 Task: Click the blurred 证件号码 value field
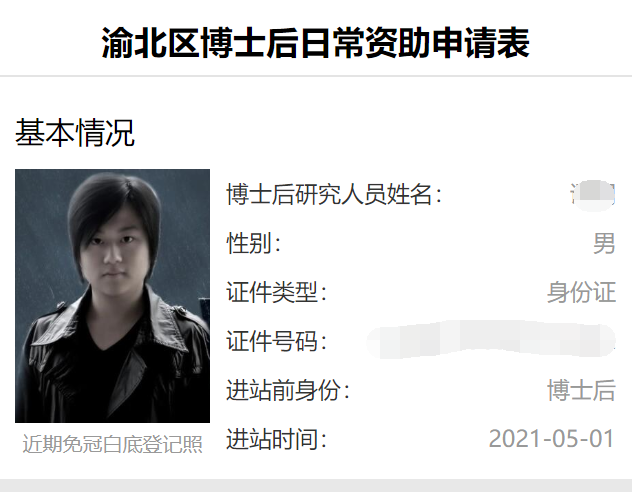pos(491,340)
